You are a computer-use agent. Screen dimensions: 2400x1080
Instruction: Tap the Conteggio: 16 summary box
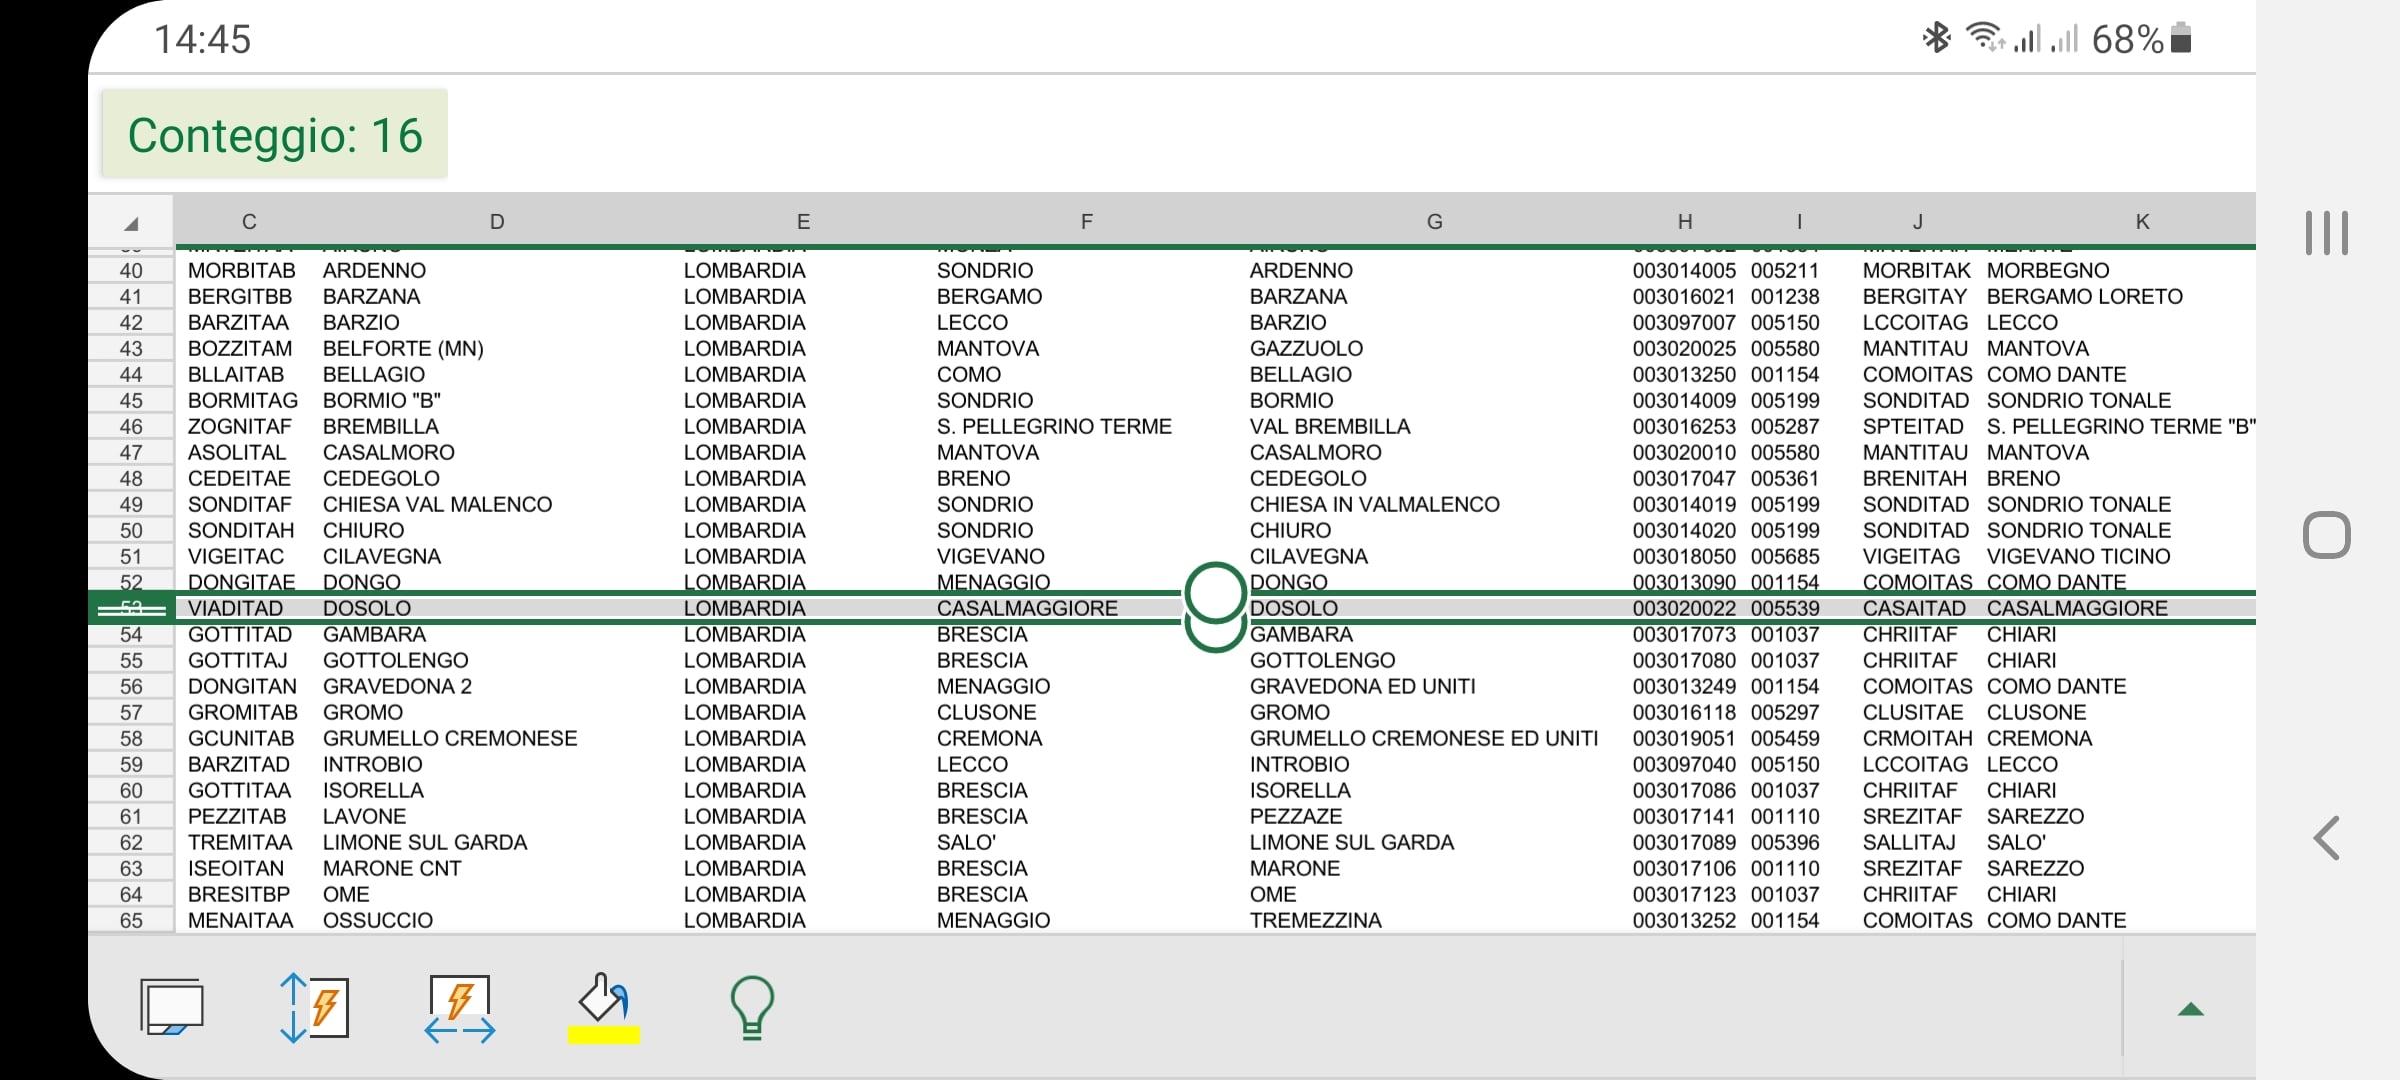click(x=275, y=135)
